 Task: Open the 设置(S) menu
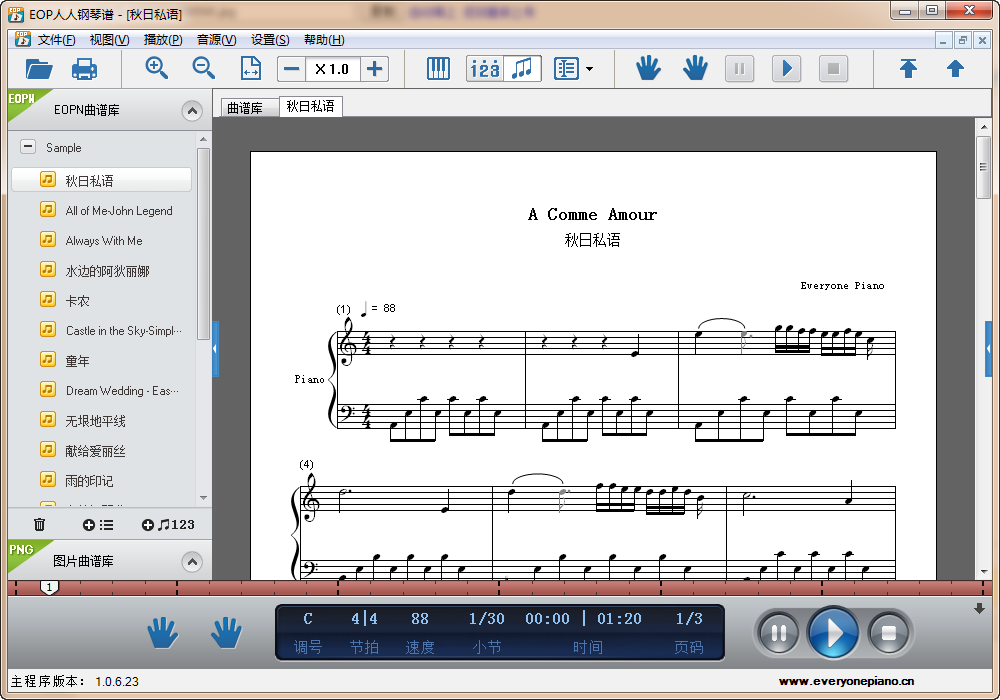[270, 40]
